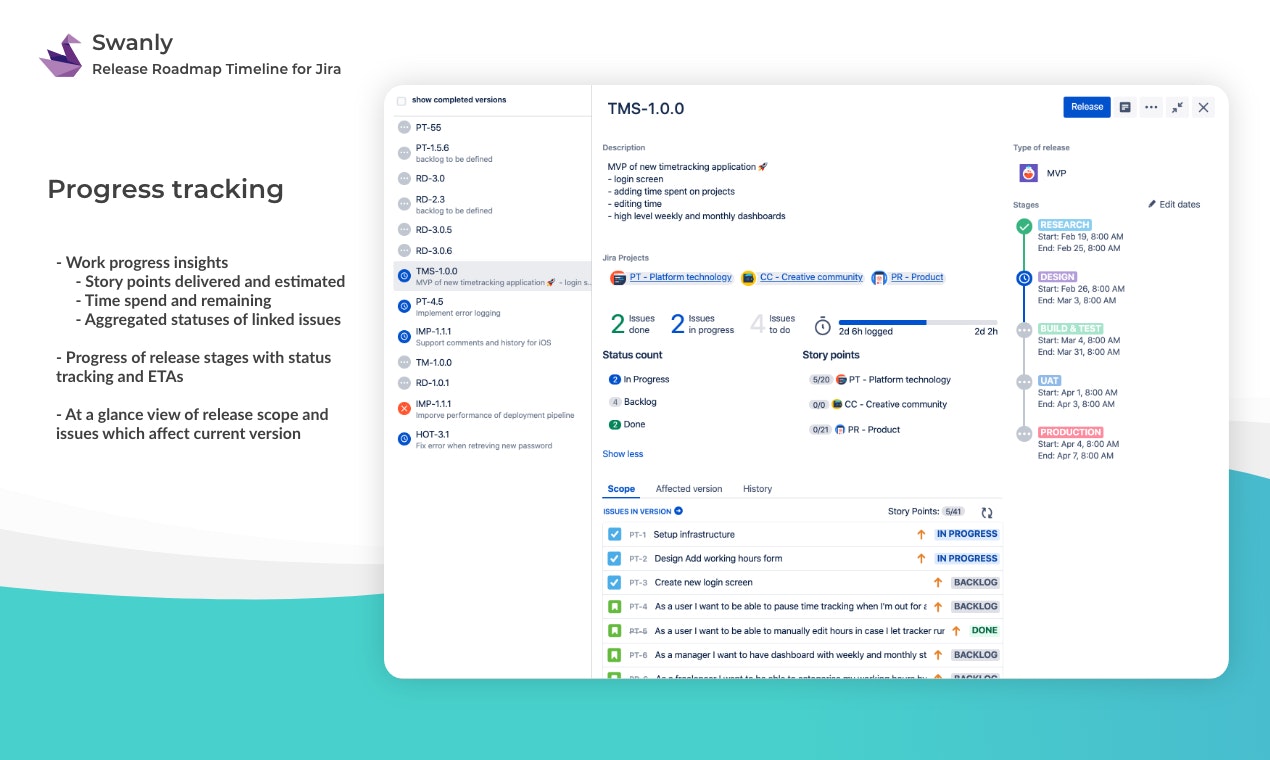The height and width of the screenshot is (760, 1270).
Task: Click the Release button
Action: click(x=1086, y=107)
